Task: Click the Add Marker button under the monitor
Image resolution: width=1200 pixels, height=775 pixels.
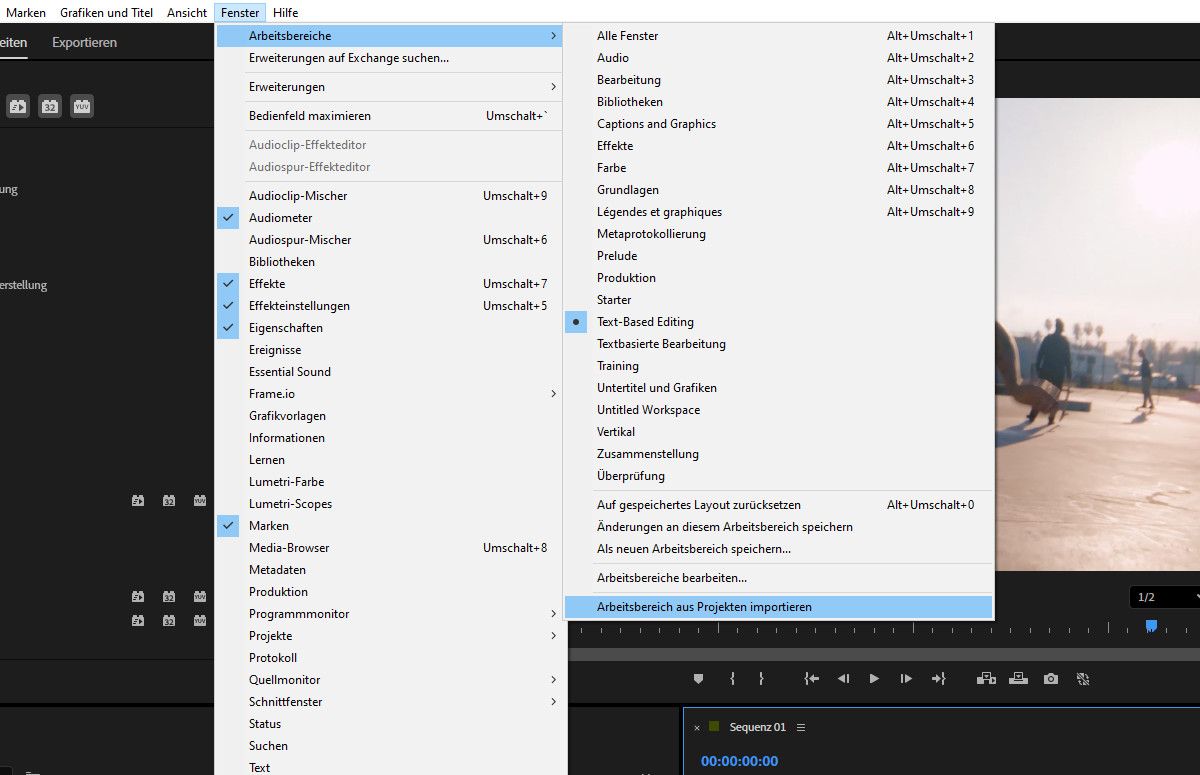Action: coord(698,678)
